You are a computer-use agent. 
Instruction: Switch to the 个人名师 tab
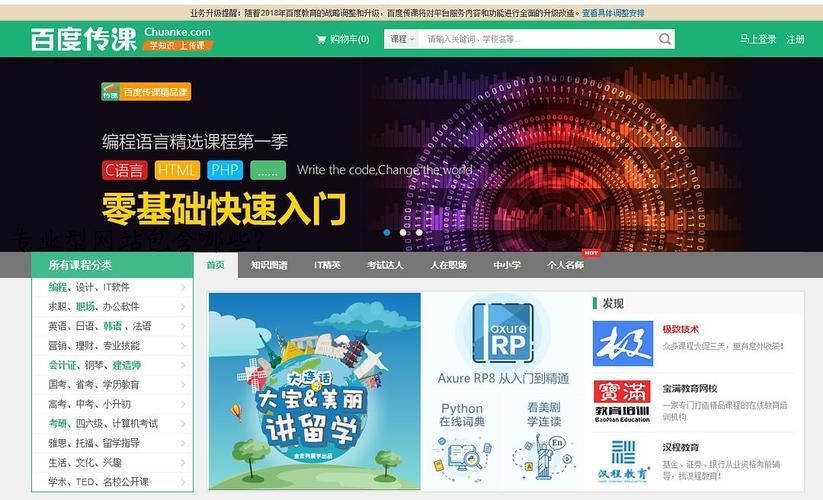(x=565, y=265)
